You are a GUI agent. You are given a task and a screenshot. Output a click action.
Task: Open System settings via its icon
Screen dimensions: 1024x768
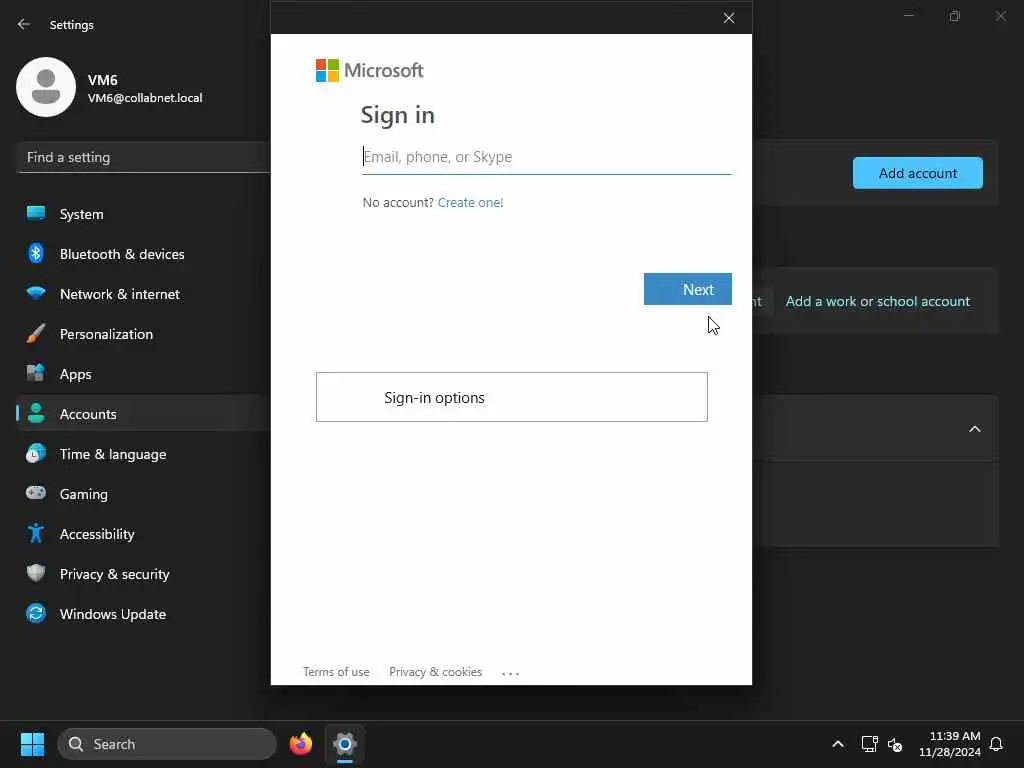tap(36, 214)
